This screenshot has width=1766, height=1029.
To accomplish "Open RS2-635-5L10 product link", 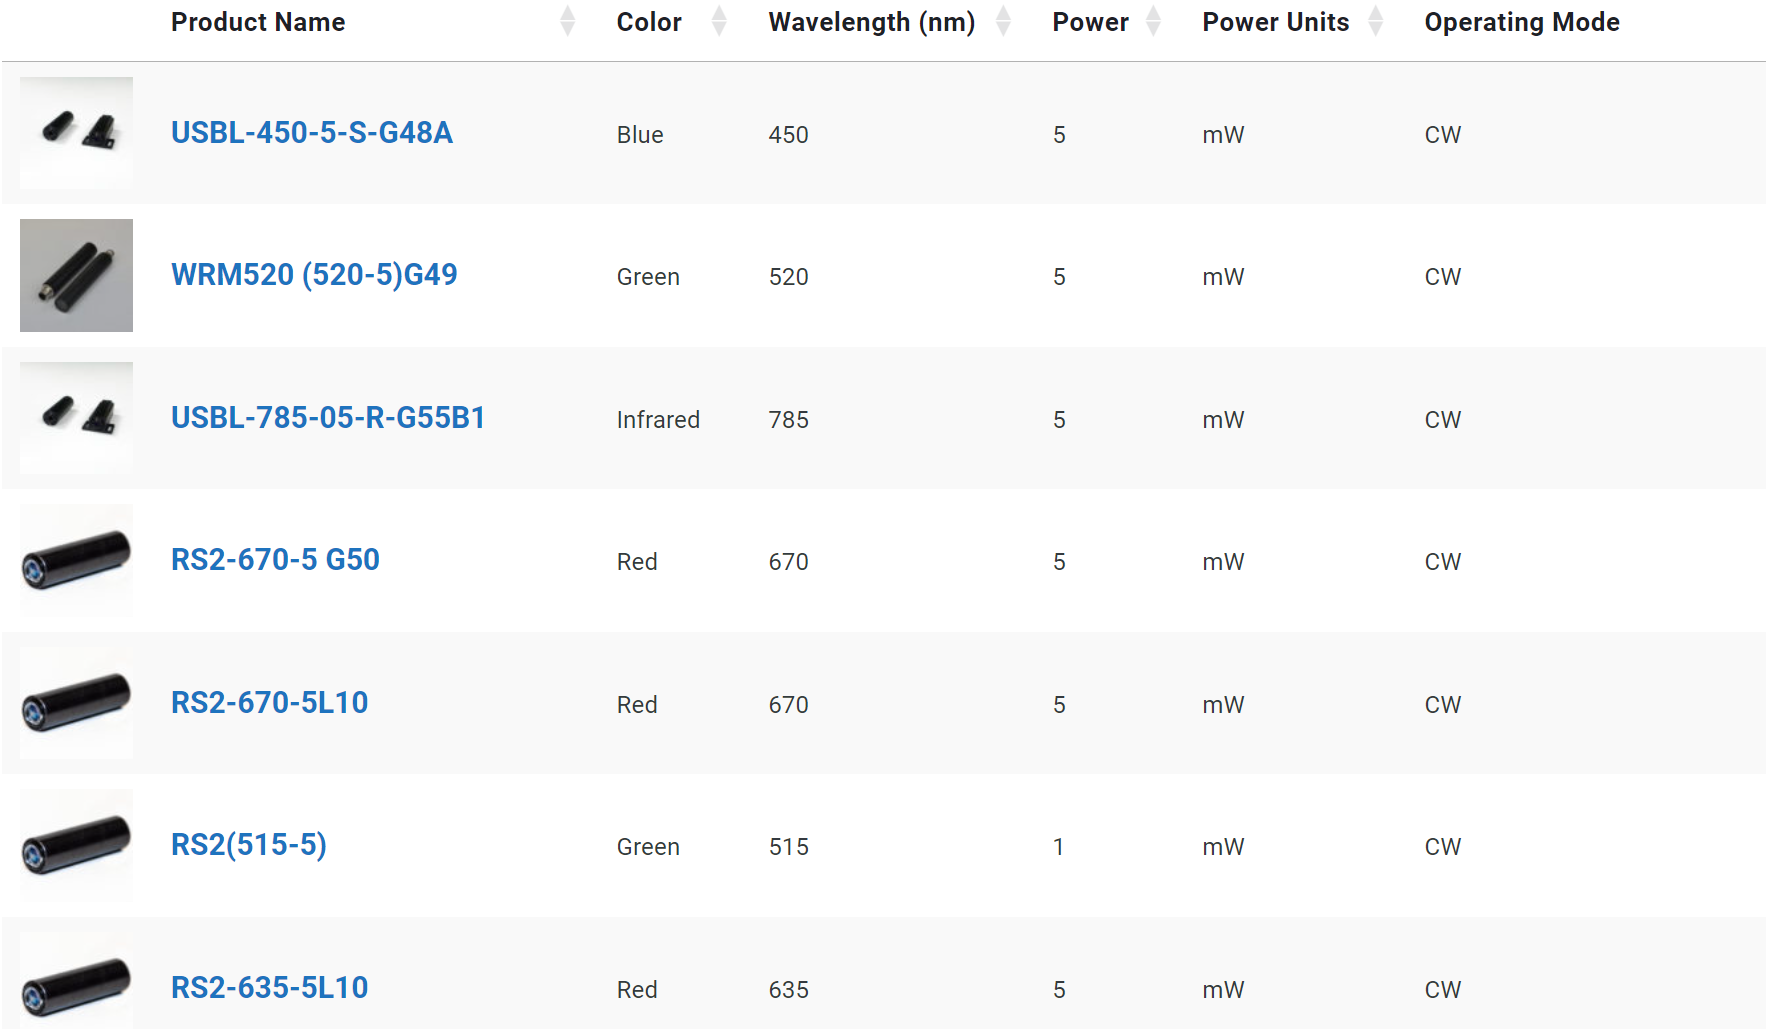I will (x=270, y=988).
